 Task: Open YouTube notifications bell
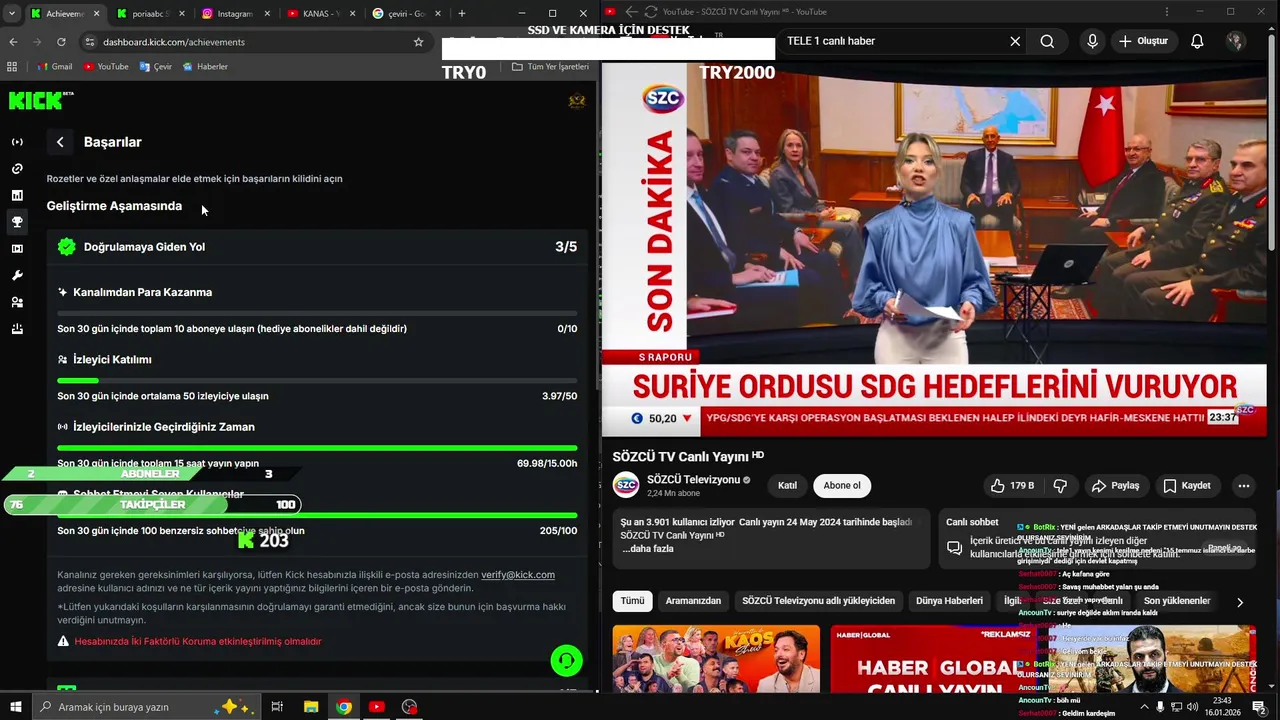click(x=1197, y=41)
